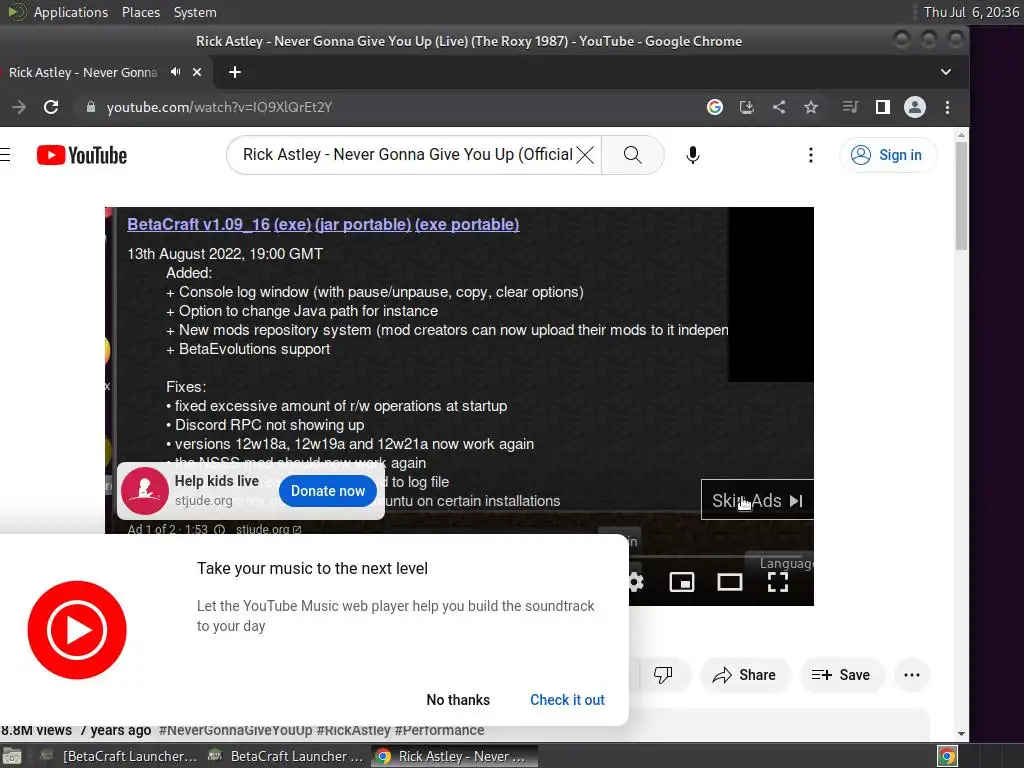
Task: Click scrollbar down arrow
Action: tap(961, 733)
